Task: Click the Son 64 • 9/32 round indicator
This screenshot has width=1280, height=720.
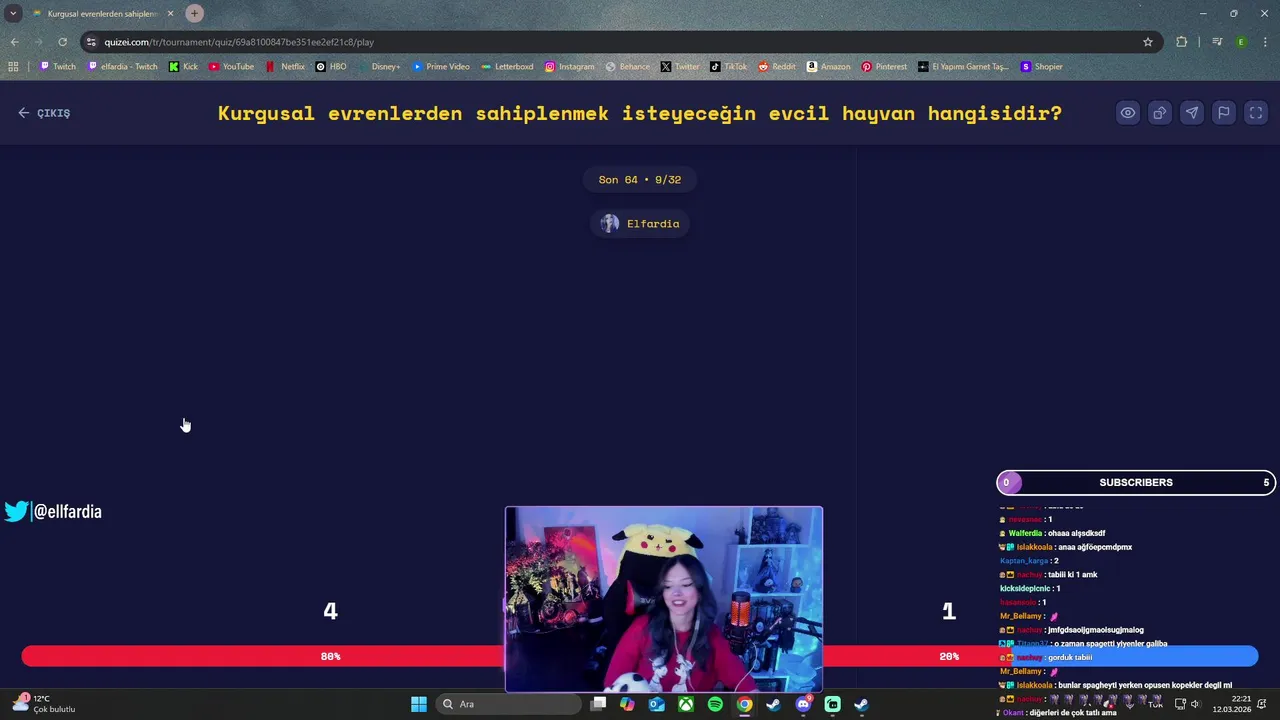Action: click(640, 180)
